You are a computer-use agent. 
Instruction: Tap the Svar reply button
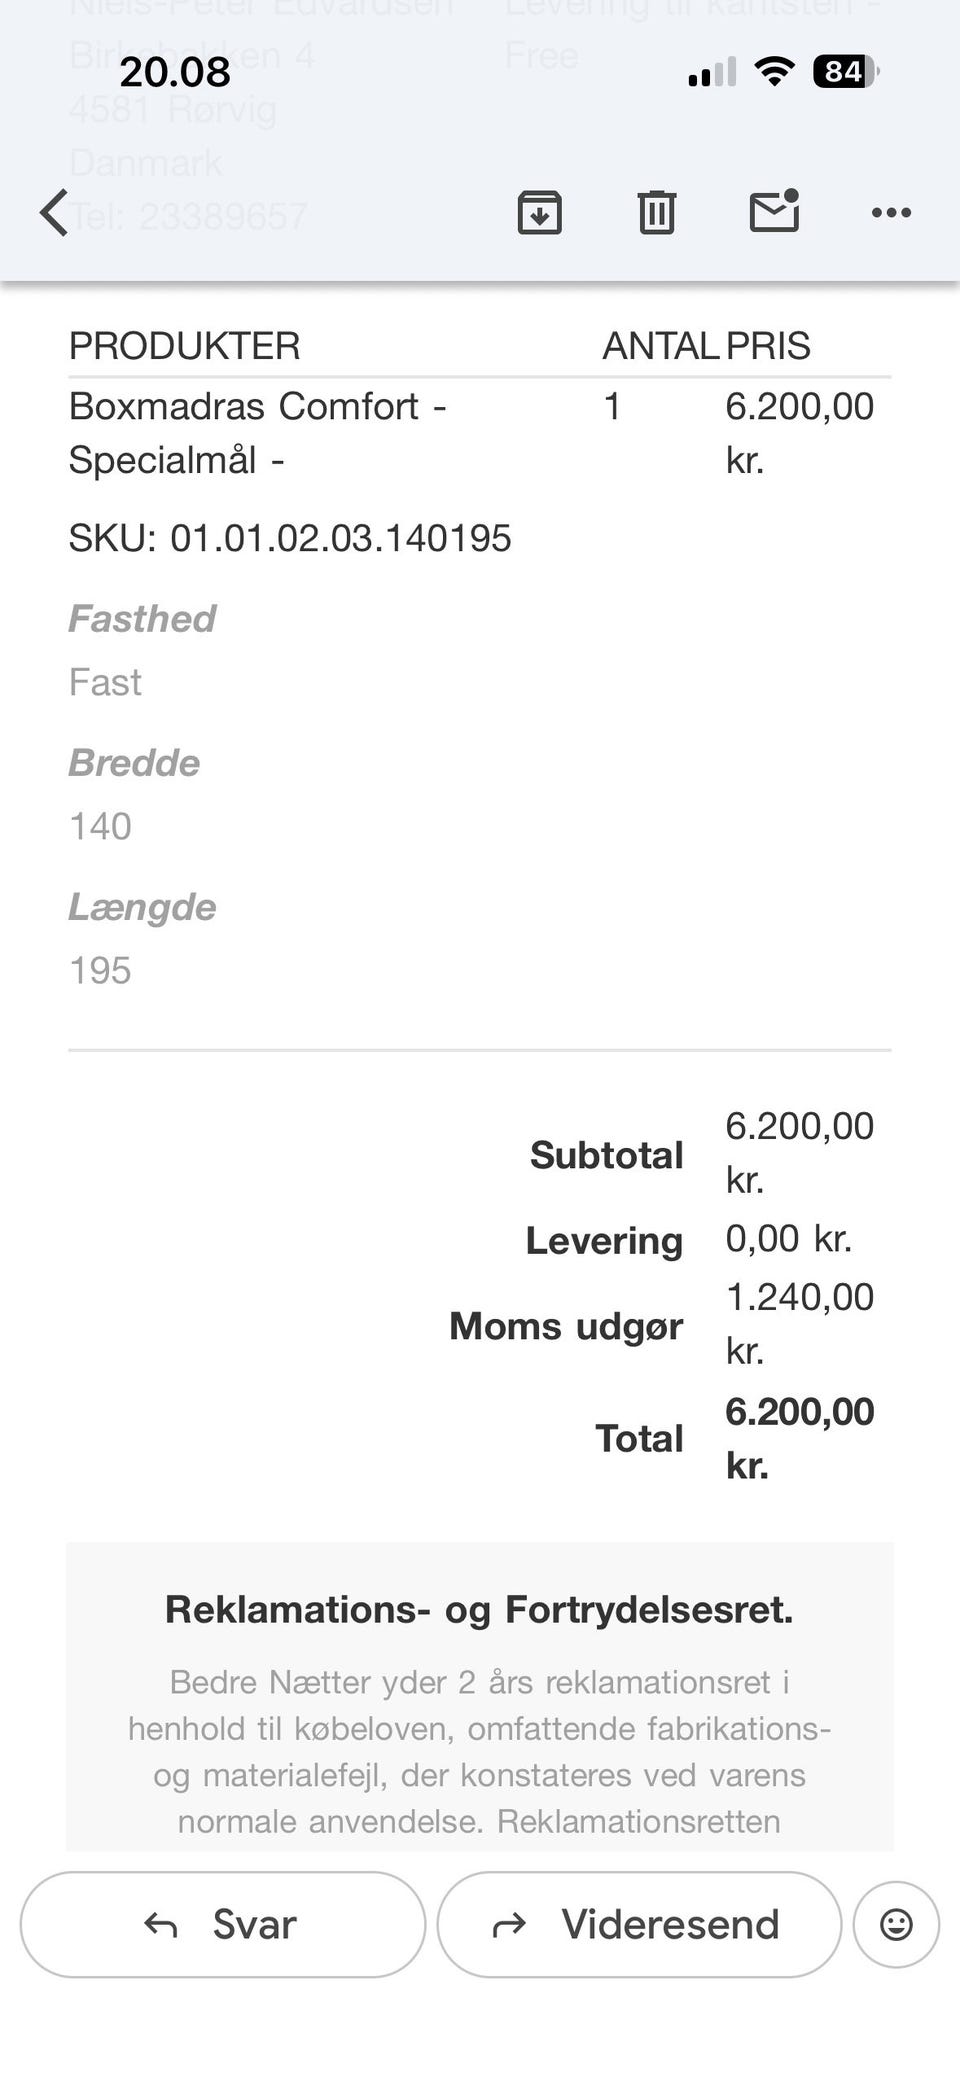(x=222, y=1924)
